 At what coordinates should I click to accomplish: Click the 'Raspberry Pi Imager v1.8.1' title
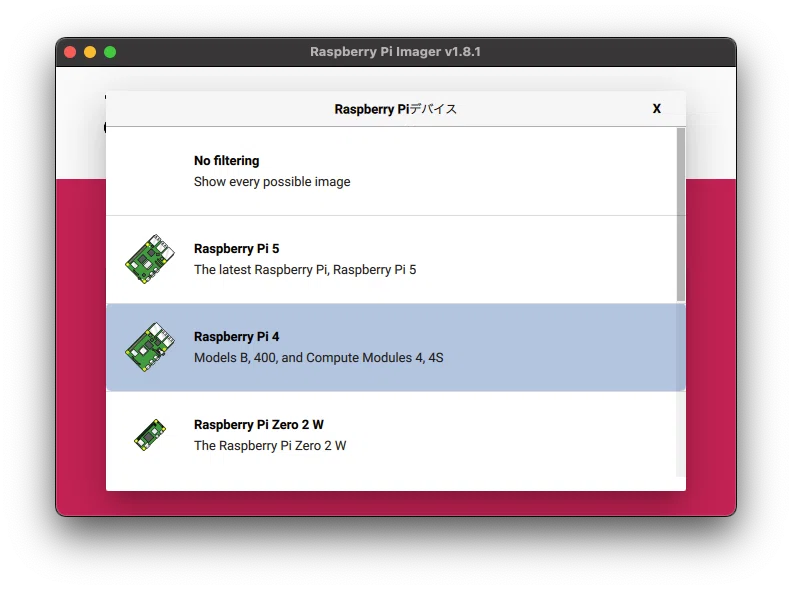[x=395, y=52]
